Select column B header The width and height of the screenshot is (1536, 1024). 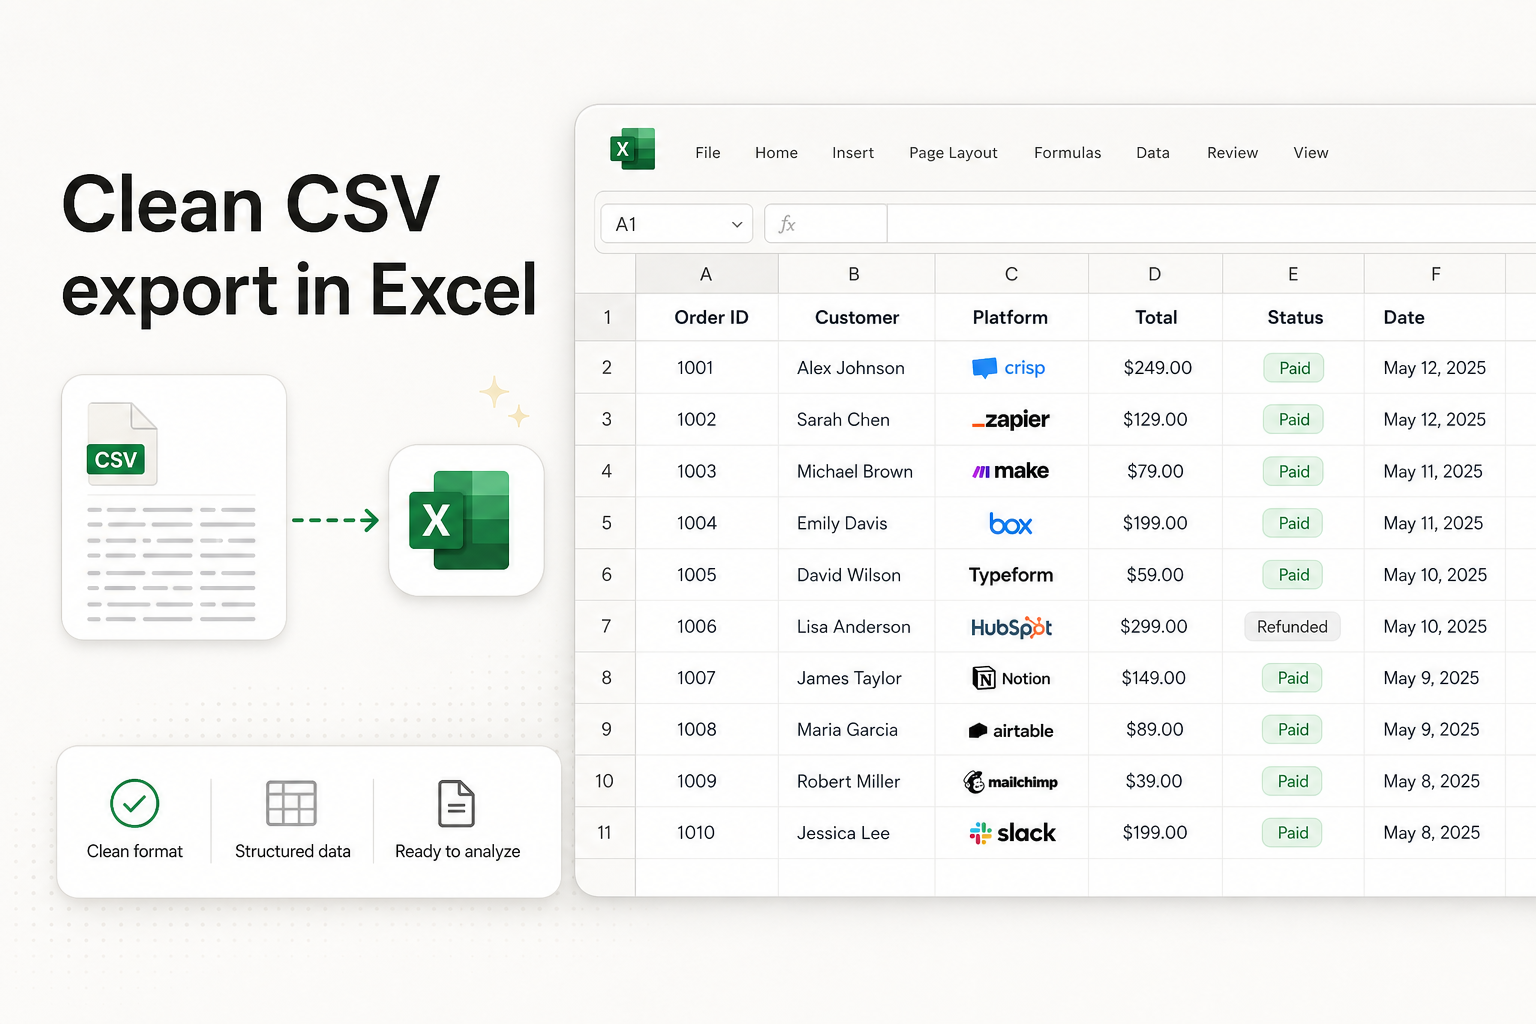click(856, 274)
